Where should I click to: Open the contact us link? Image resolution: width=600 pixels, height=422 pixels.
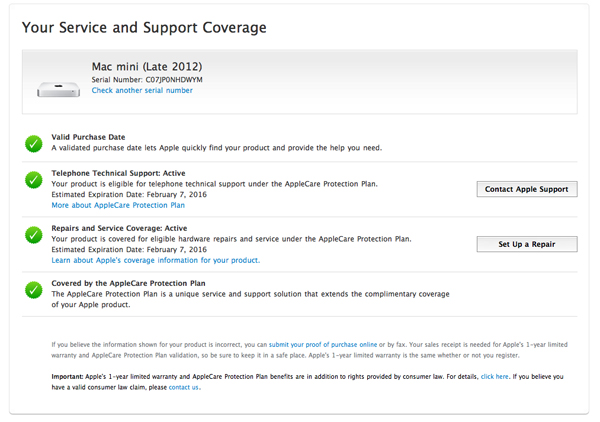(x=184, y=387)
